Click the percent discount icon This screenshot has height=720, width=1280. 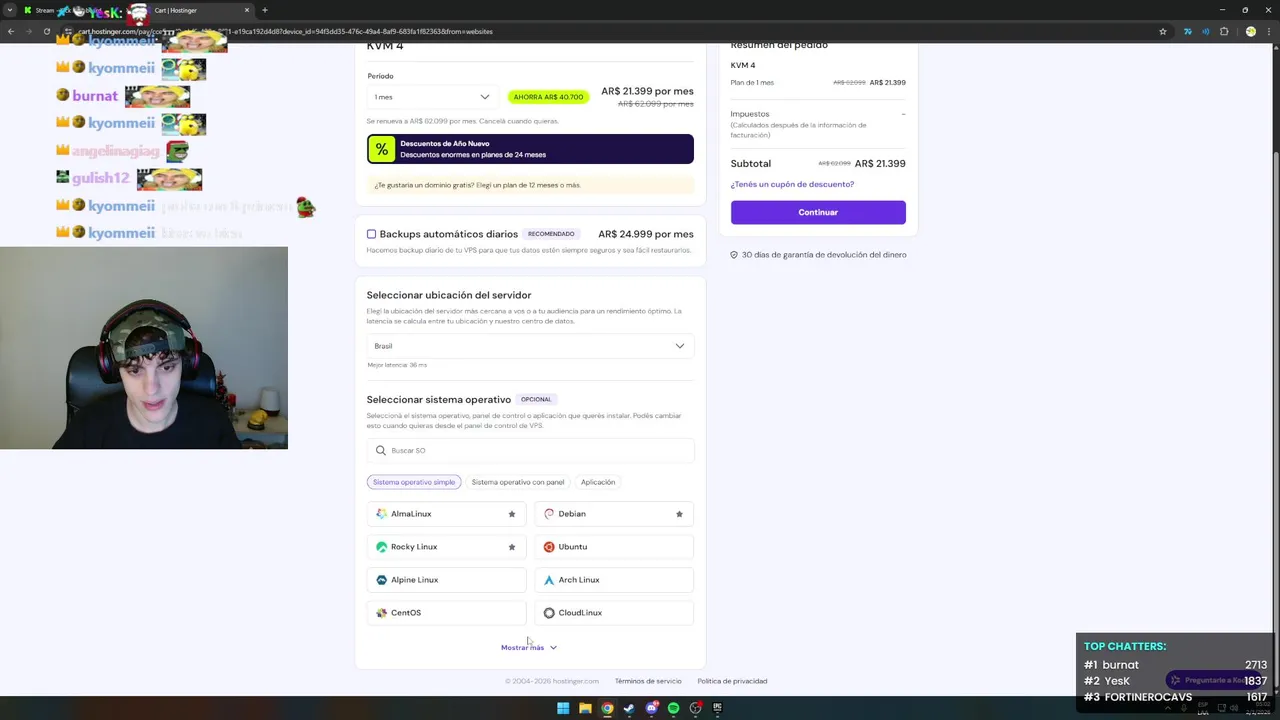(x=381, y=149)
